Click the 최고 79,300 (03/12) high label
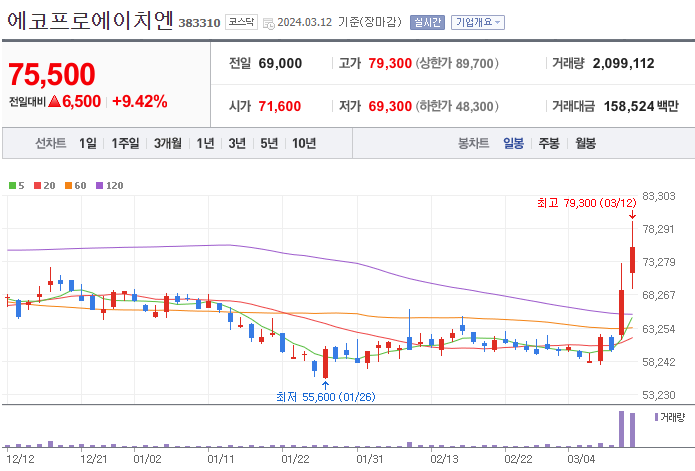This screenshot has width=695, height=471. pyautogui.click(x=586, y=203)
